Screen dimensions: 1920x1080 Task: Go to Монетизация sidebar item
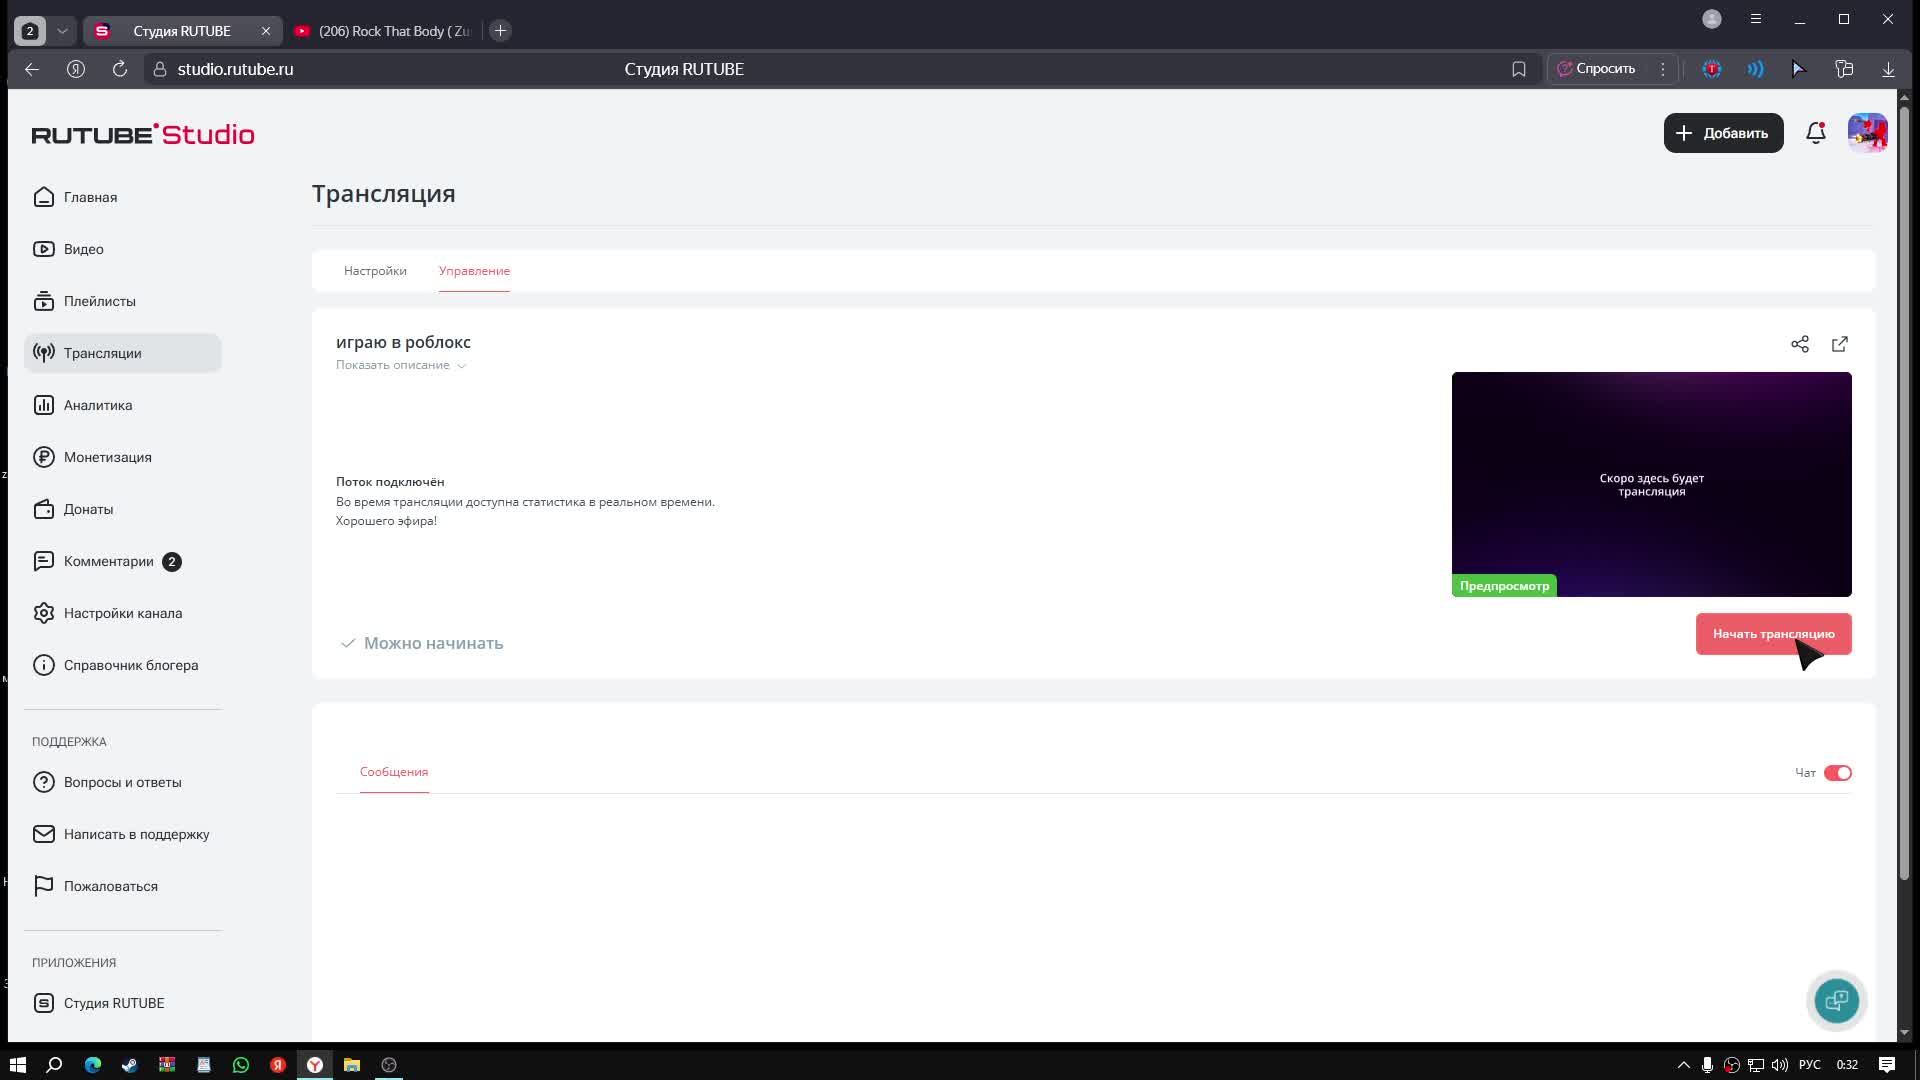pos(107,457)
